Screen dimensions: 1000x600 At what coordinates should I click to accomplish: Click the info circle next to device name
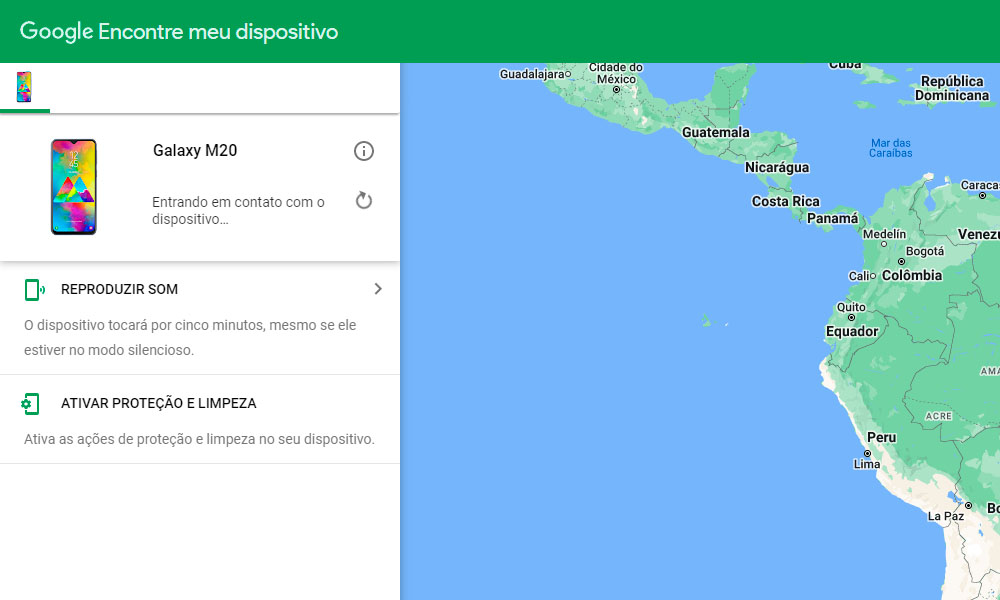(x=364, y=151)
